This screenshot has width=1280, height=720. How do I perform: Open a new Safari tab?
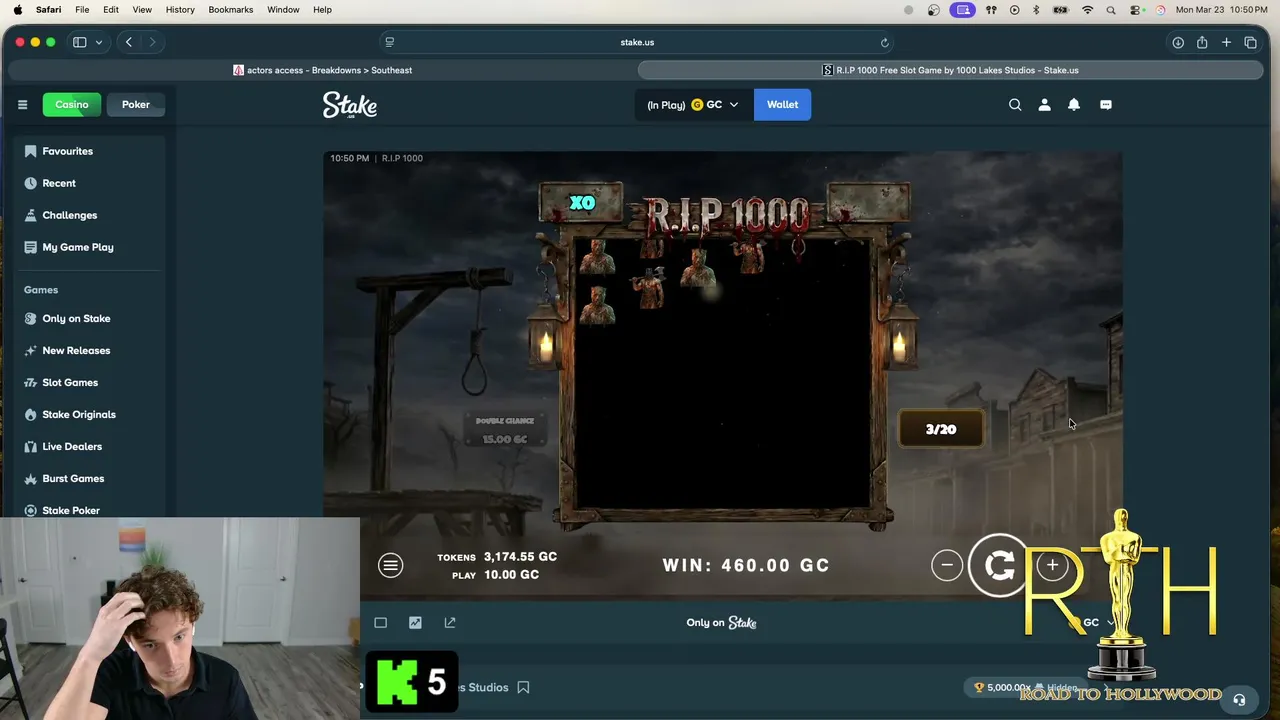point(1226,42)
